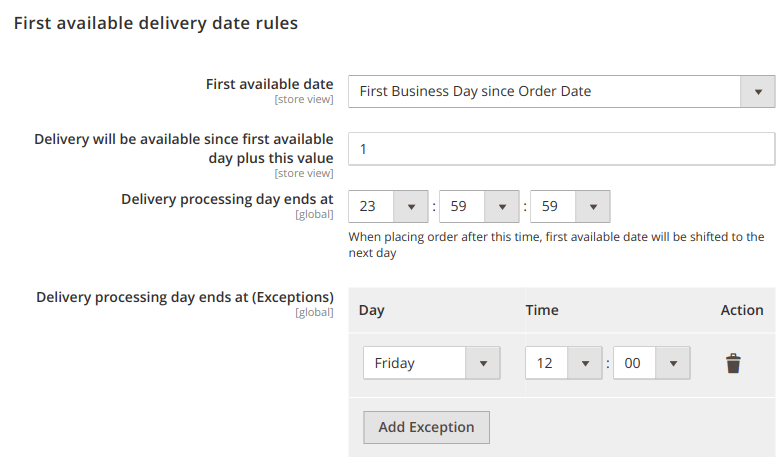This screenshot has width=780, height=468.
Task: Open the First available date dropdown
Action: pos(561,92)
